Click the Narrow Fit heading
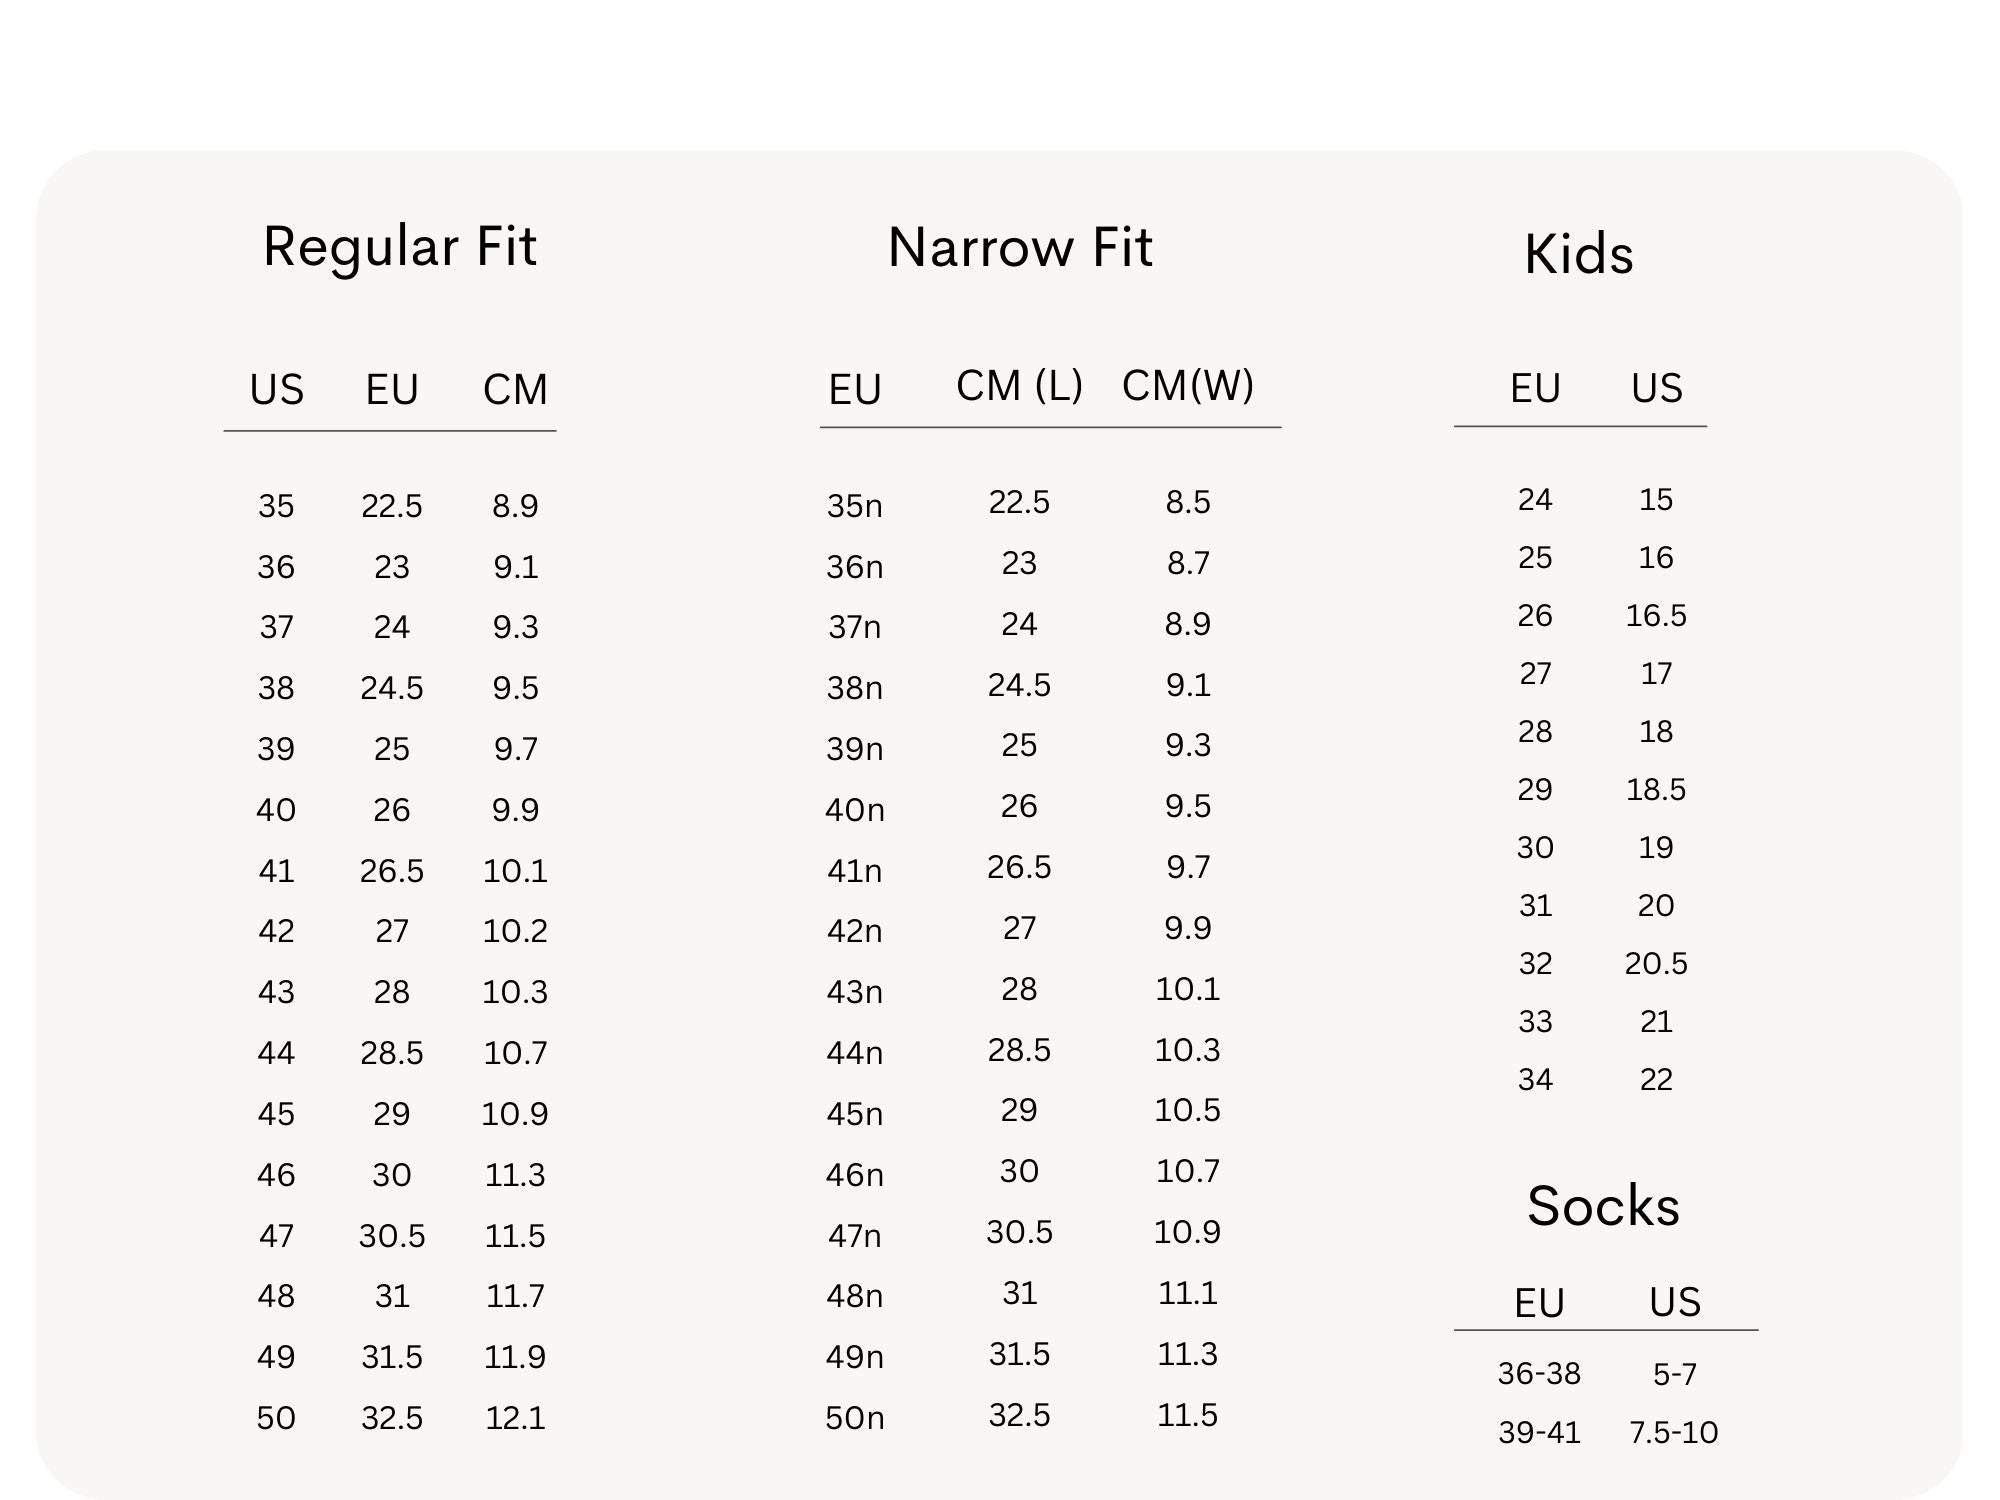Viewport: 2000px width, 1500px height. [x=1020, y=247]
